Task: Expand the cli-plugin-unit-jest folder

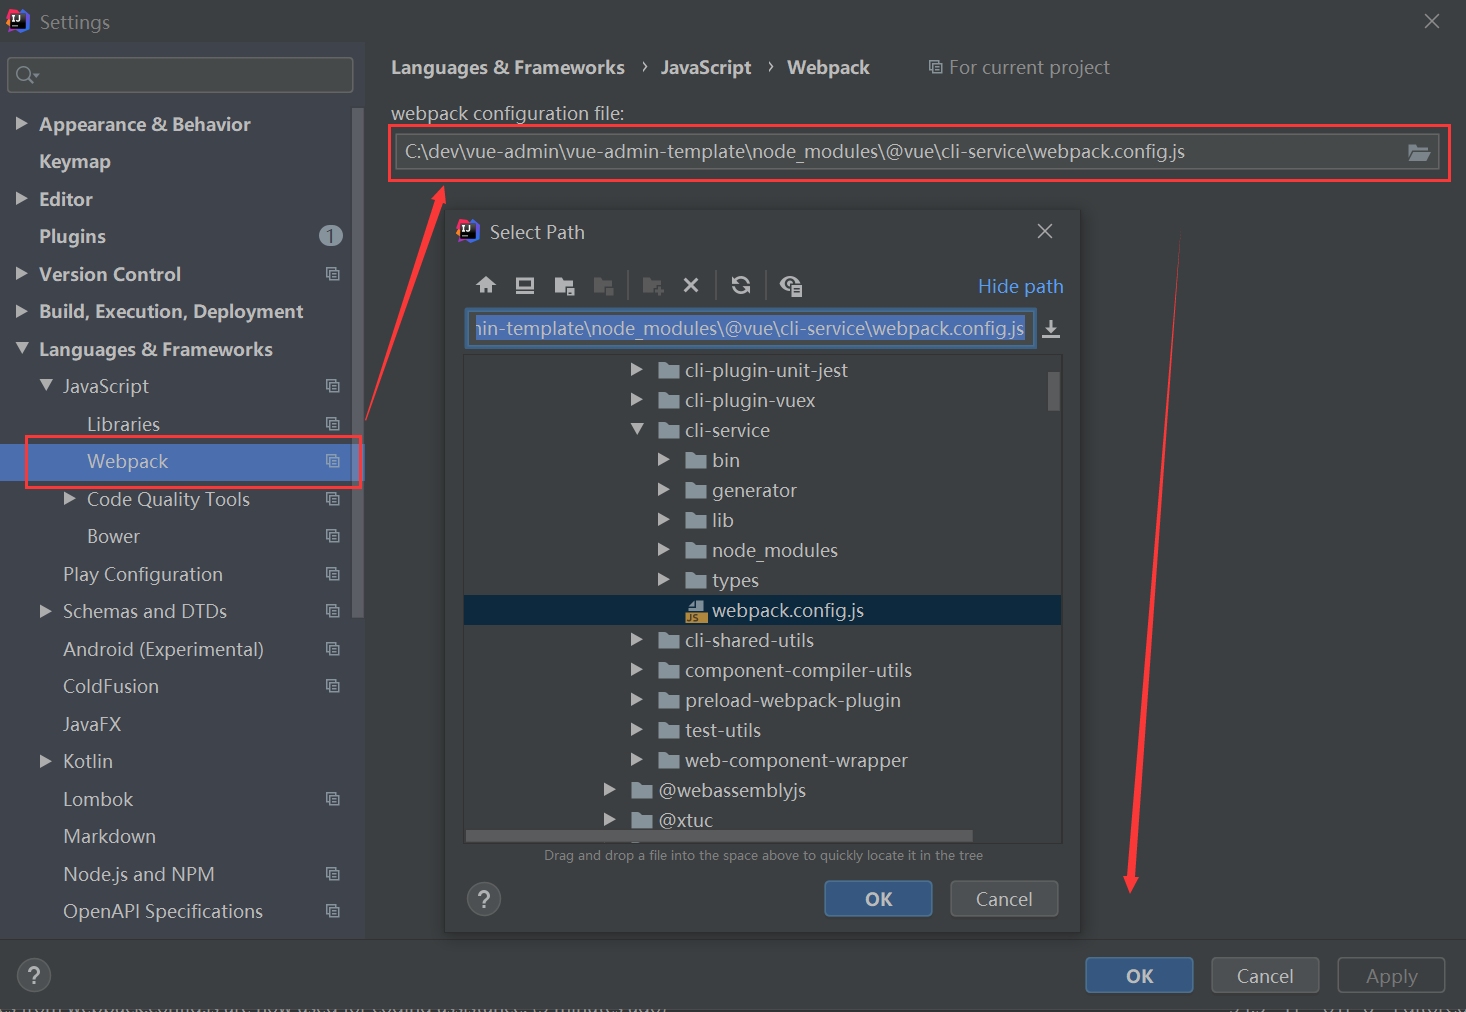Action: coord(637,370)
